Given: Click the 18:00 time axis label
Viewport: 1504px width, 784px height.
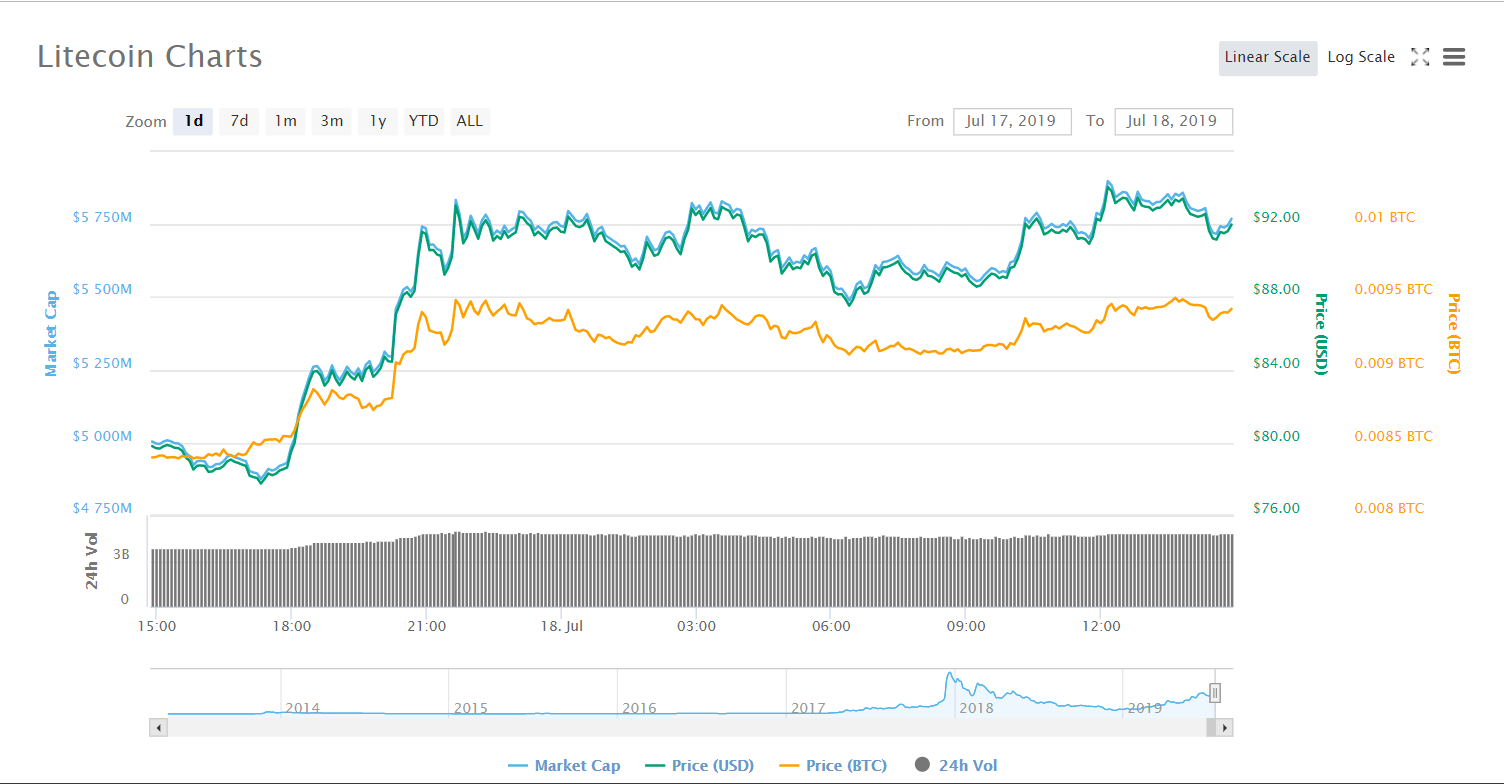Looking at the screenshot, I should [x=291, y=627].
